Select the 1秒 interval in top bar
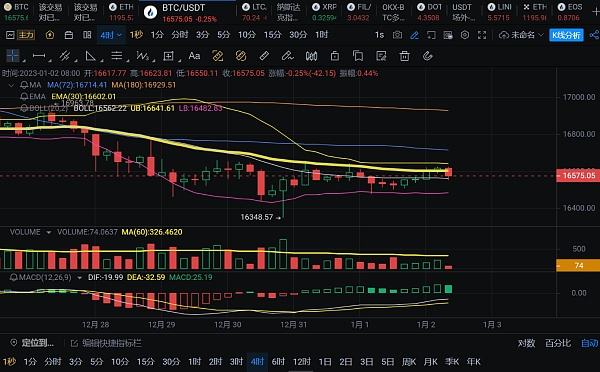The width and height of the screenshot is (600, 372). 136,35
